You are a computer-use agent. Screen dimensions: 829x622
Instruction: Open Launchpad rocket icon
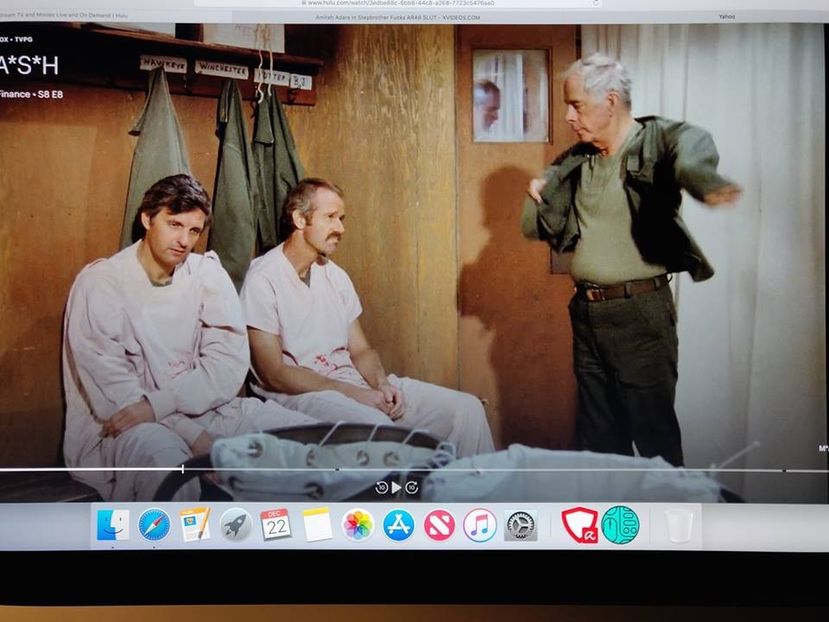235,525
